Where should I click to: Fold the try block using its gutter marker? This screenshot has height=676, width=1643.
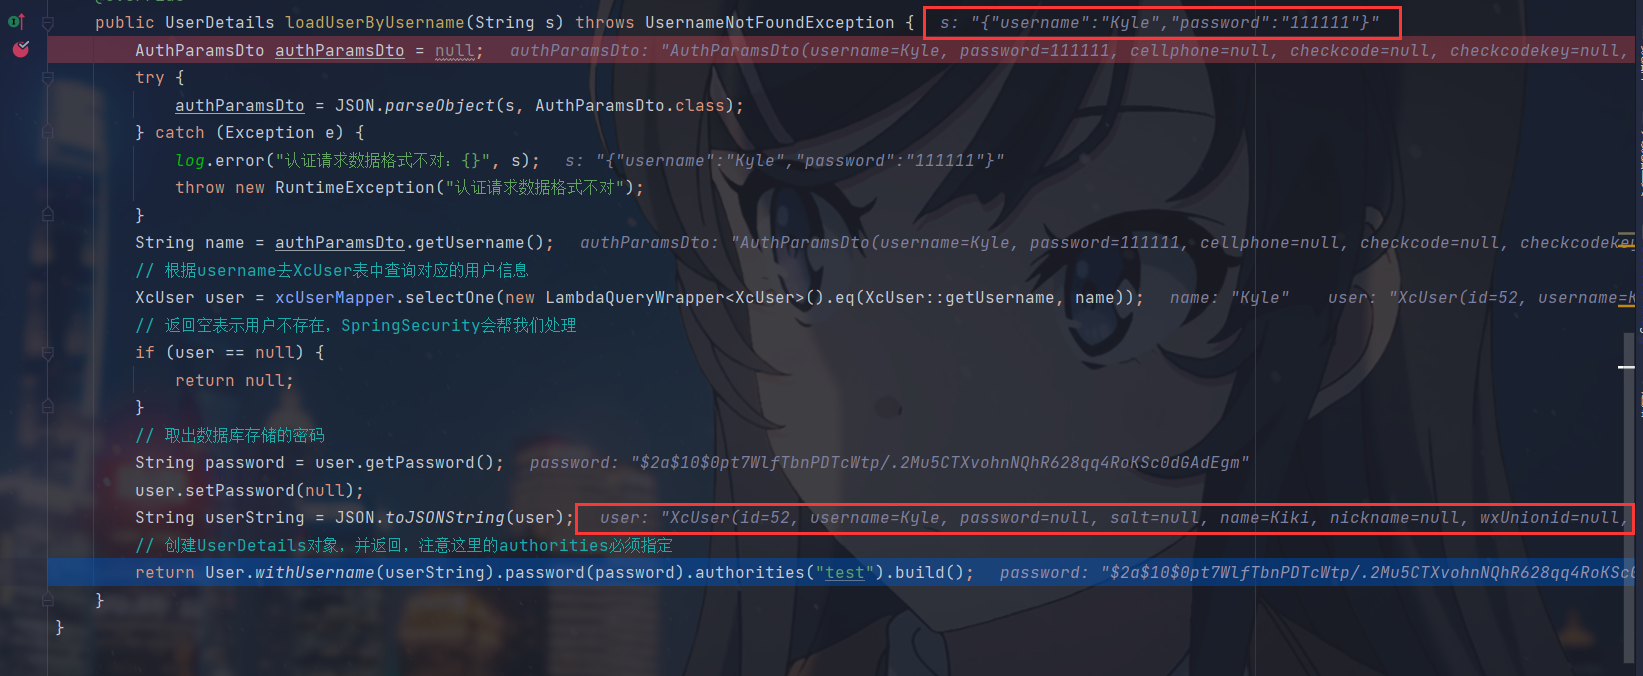(47, 77)
